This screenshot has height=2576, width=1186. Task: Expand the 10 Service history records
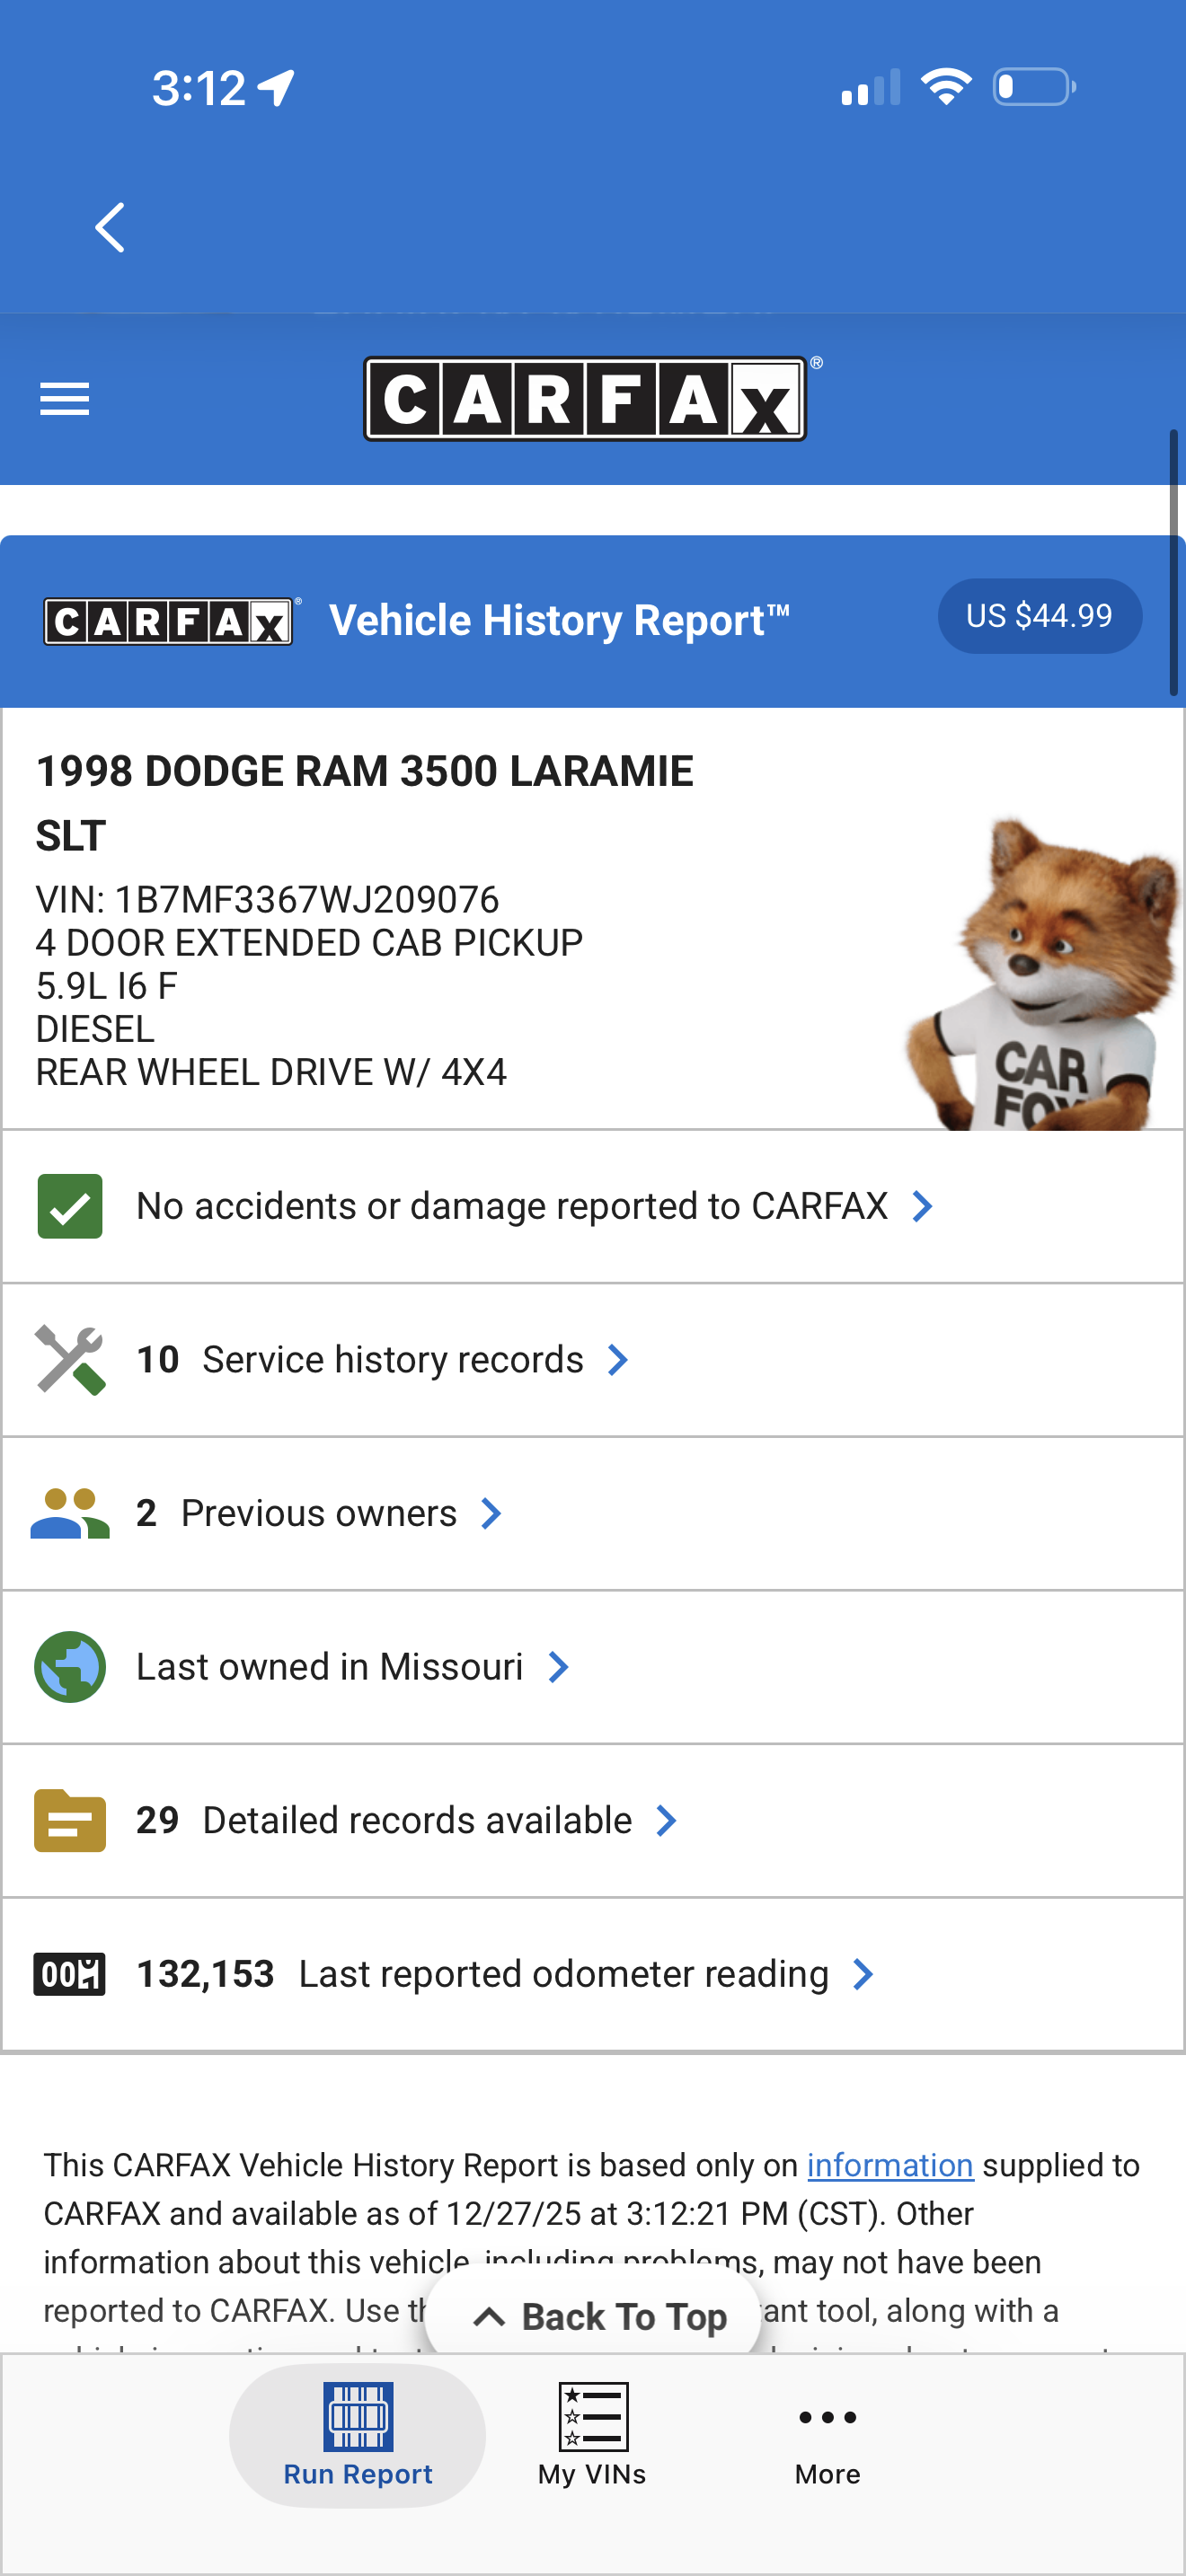tap(383, 1360)
